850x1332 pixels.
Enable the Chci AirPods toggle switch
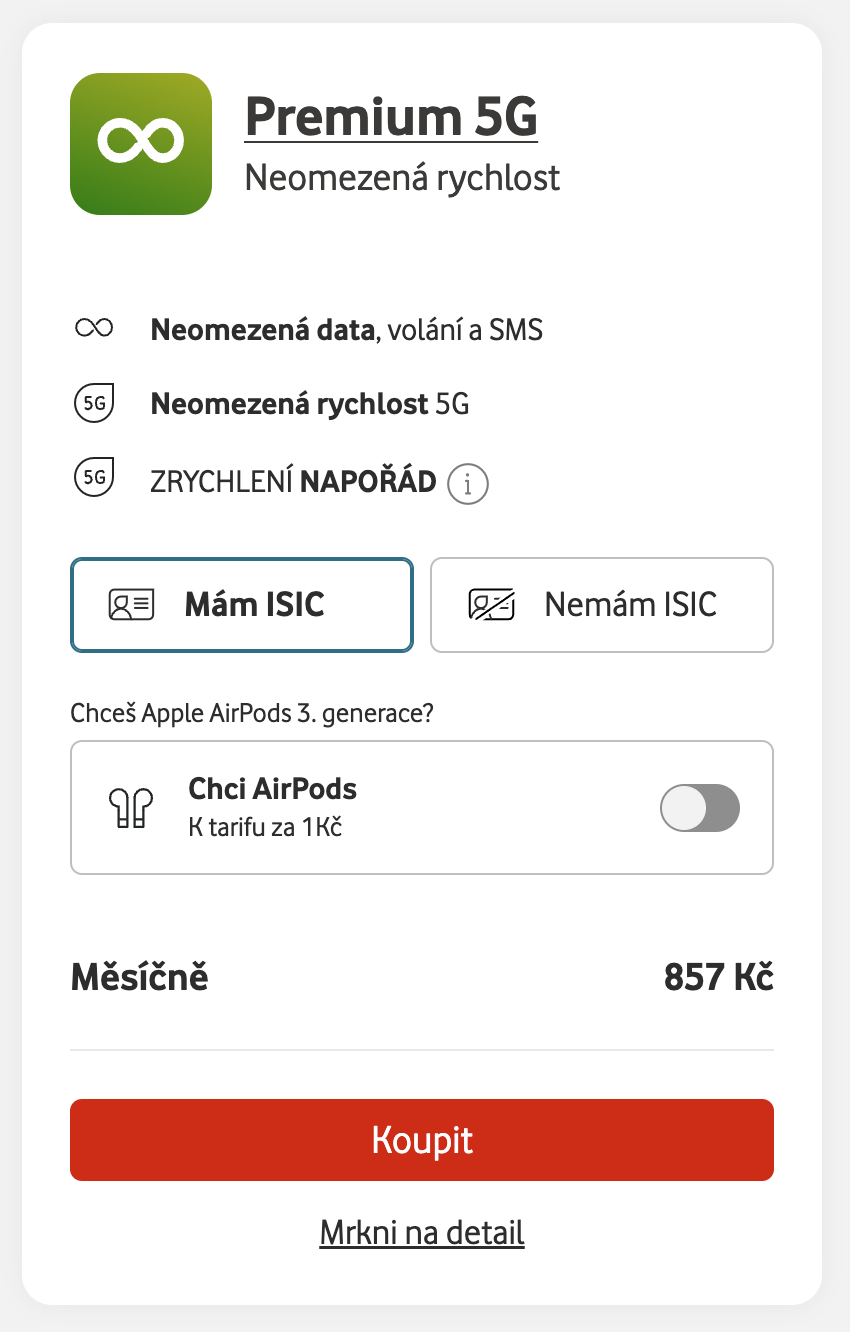(x=699, y=808)
